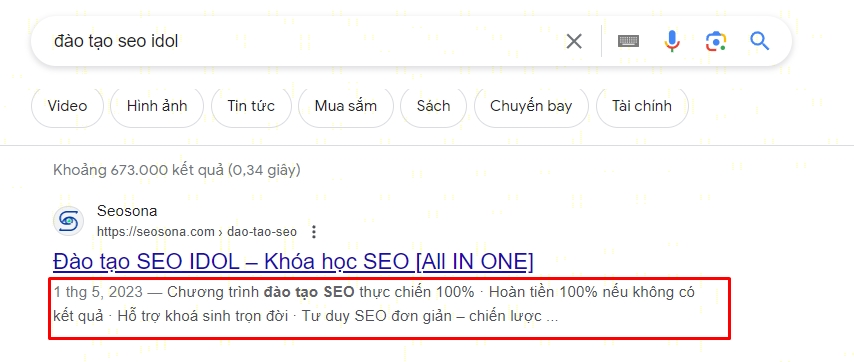Start voice search with the microphone icon
Image resolution: width=854 pixels, height=362 pixels.
[672, 41]
